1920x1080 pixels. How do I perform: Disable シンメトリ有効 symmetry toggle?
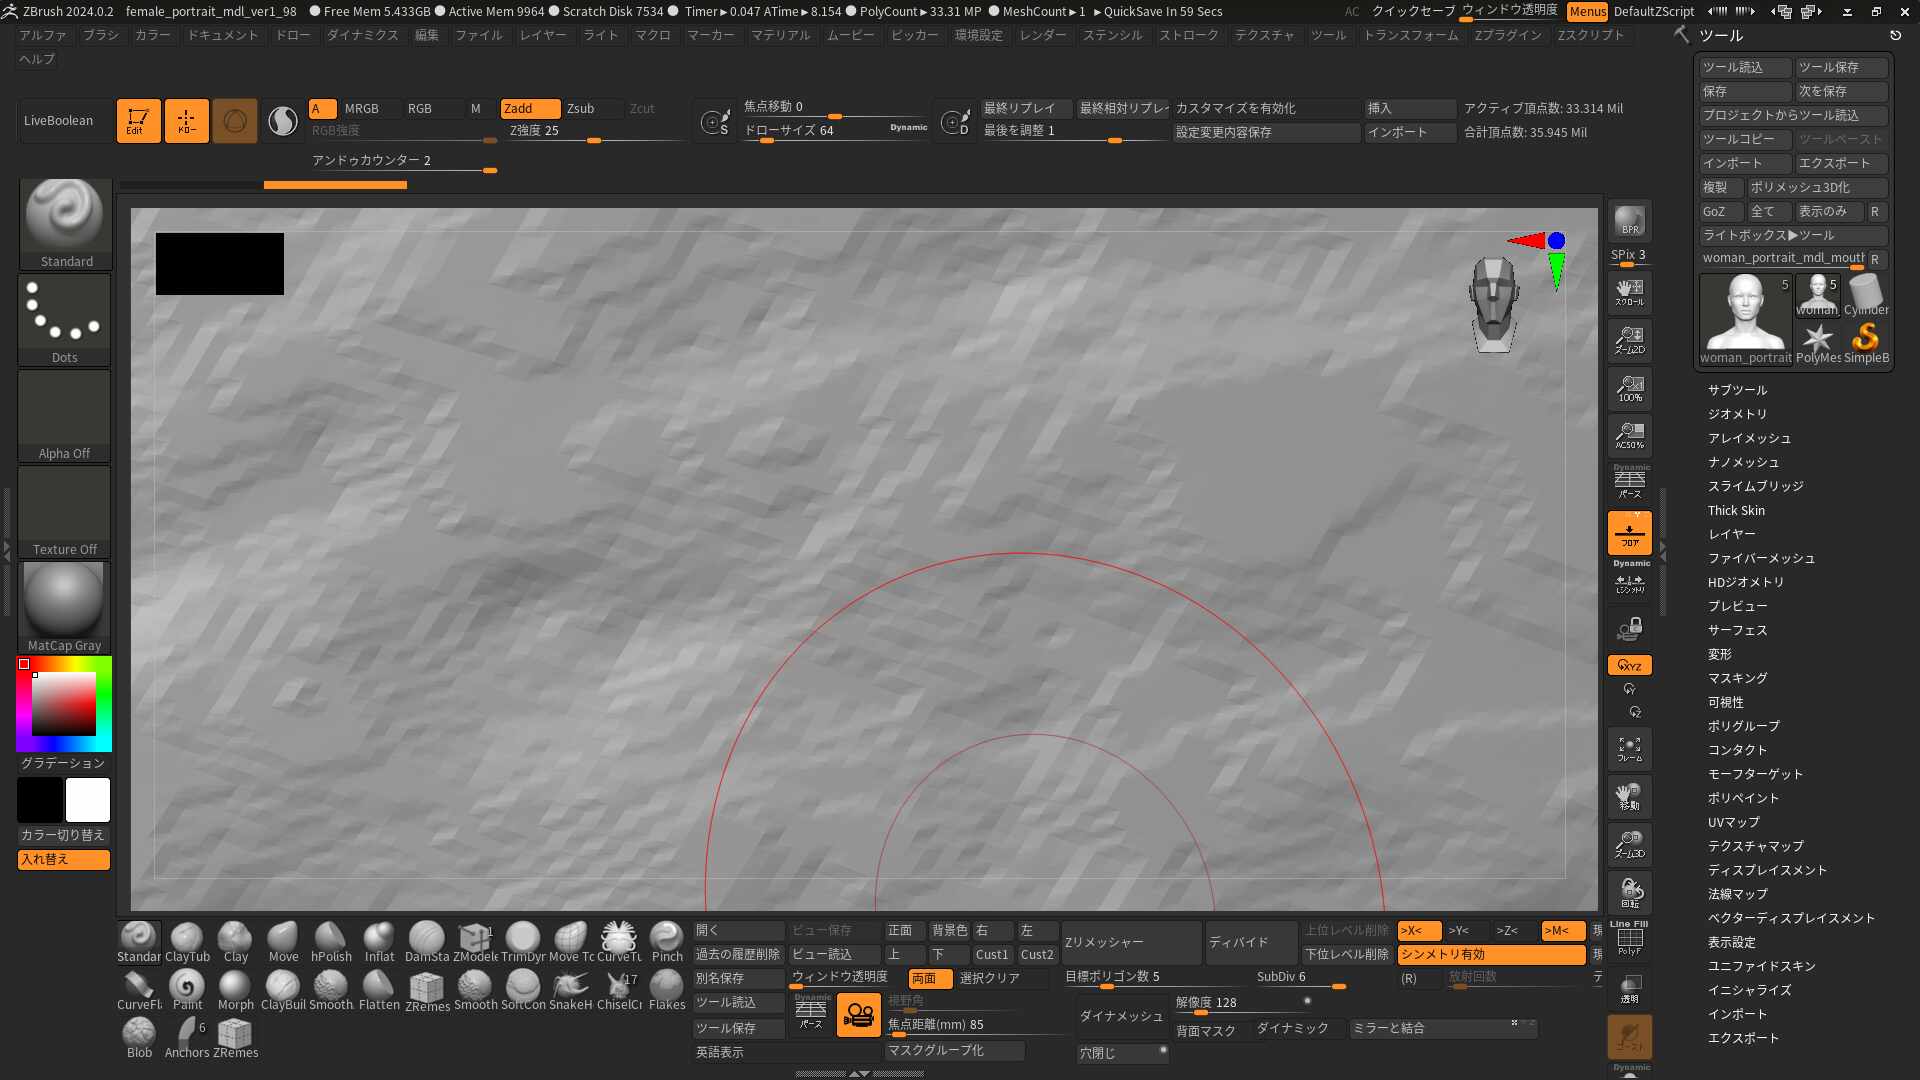(x=1492, y=955)
